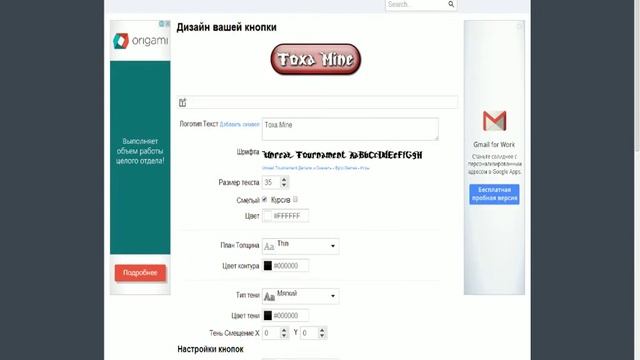Click the text size field showing 35
Screen dimensions: 640x360
pos(271,182)
